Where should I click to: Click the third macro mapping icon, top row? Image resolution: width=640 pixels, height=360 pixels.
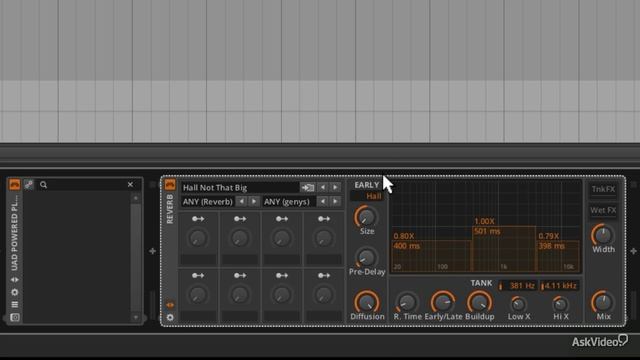282,219
